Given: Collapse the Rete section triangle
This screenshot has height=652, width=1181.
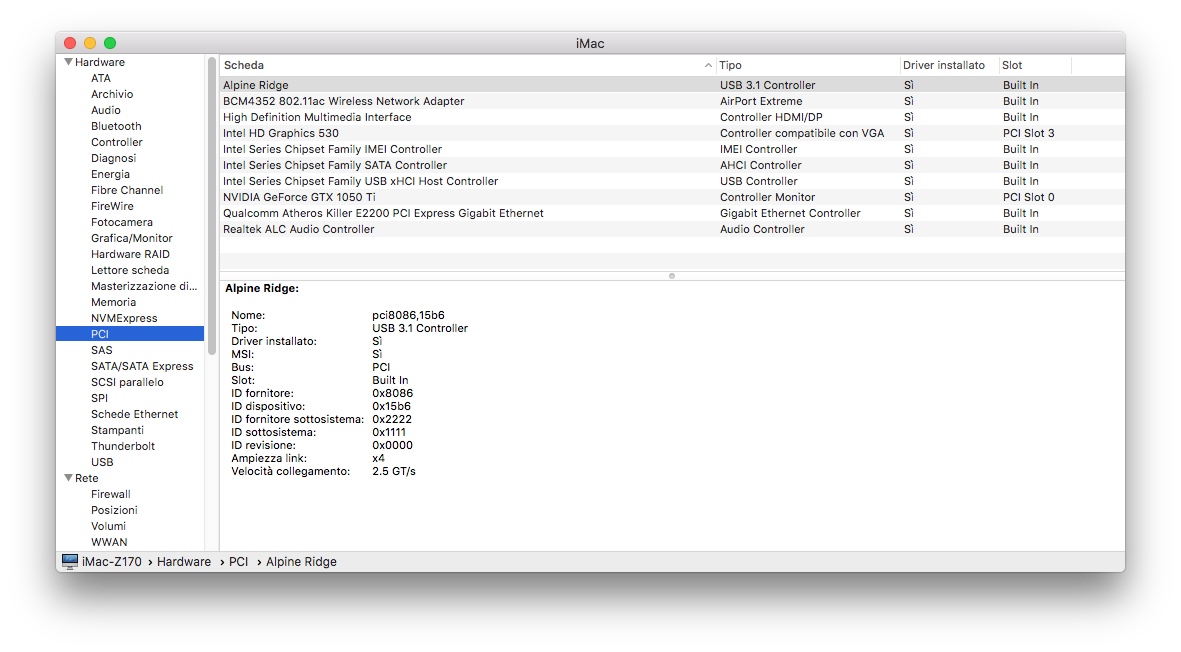Looking at the screenshot, I should pos(69,478).
